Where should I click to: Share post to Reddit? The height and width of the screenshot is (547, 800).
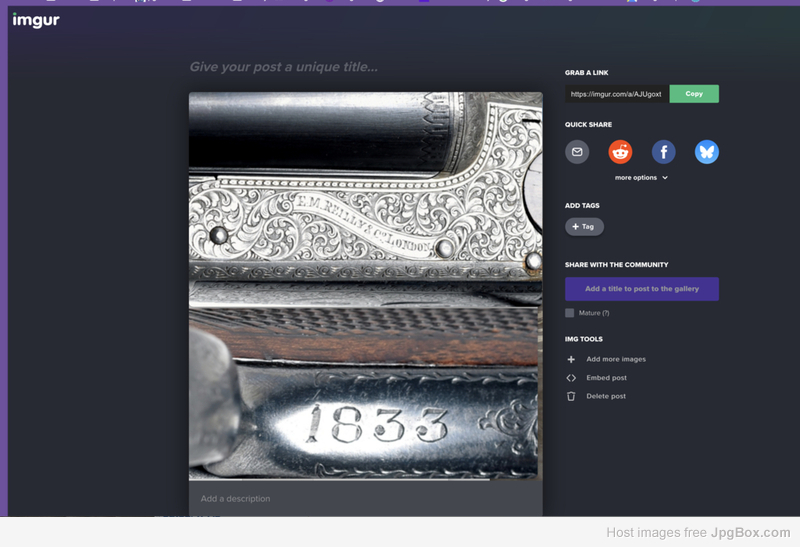(x=620, y=152)
